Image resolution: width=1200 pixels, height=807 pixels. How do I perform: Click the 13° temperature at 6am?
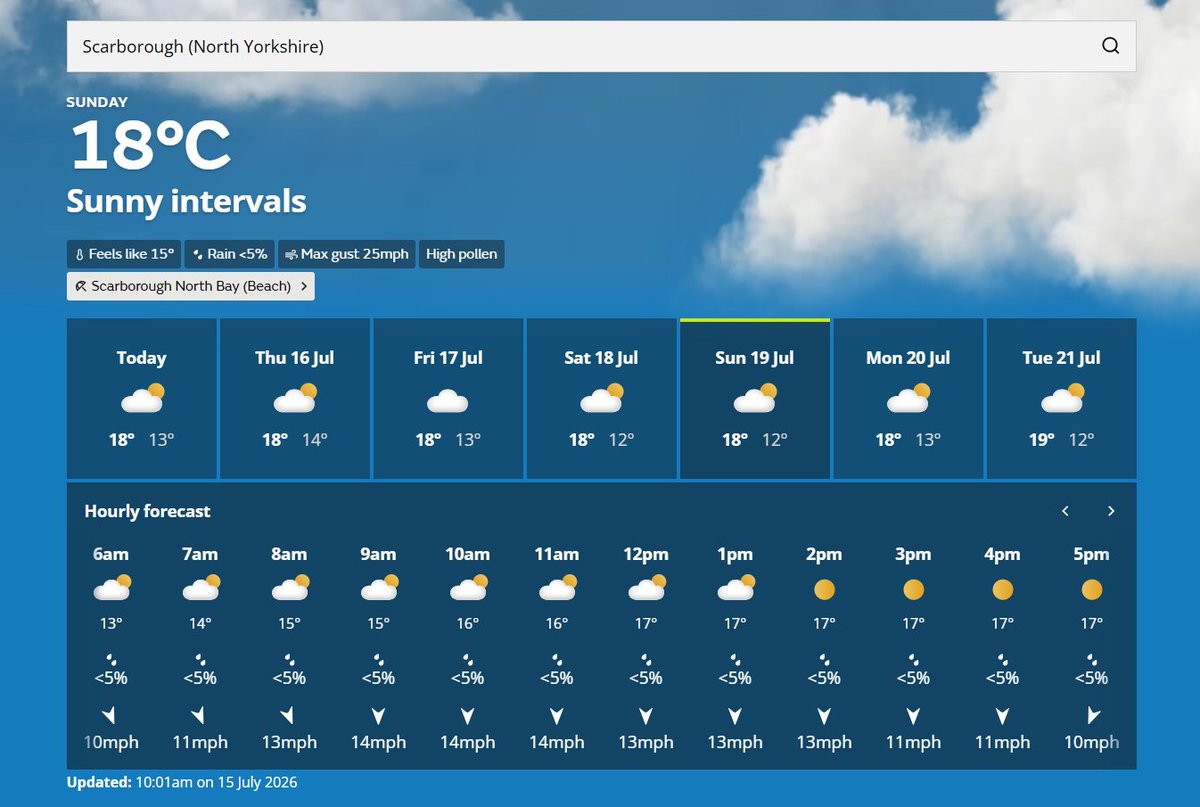point(111,623)
